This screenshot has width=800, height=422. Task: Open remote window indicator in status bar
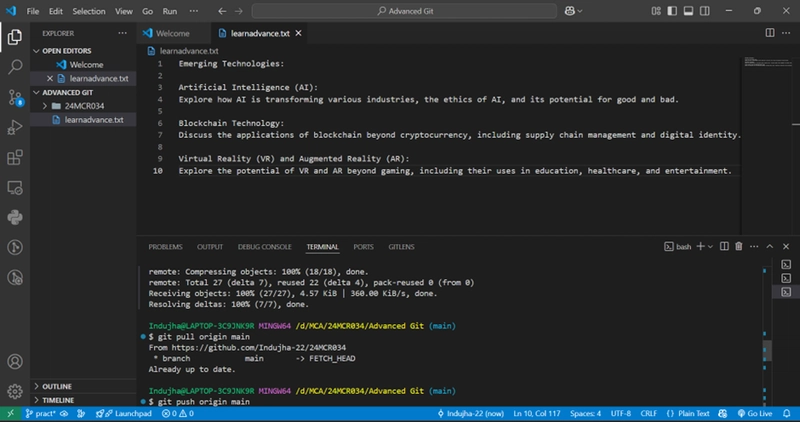point(10,413)
